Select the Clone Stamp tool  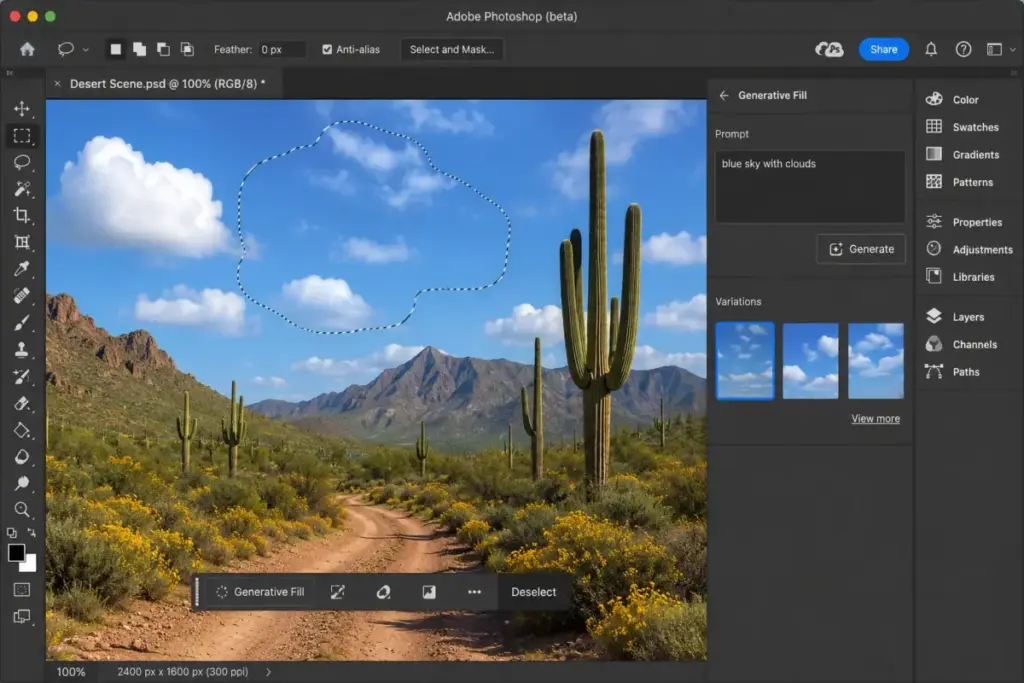pyautogui.click(x=22, y=349)
